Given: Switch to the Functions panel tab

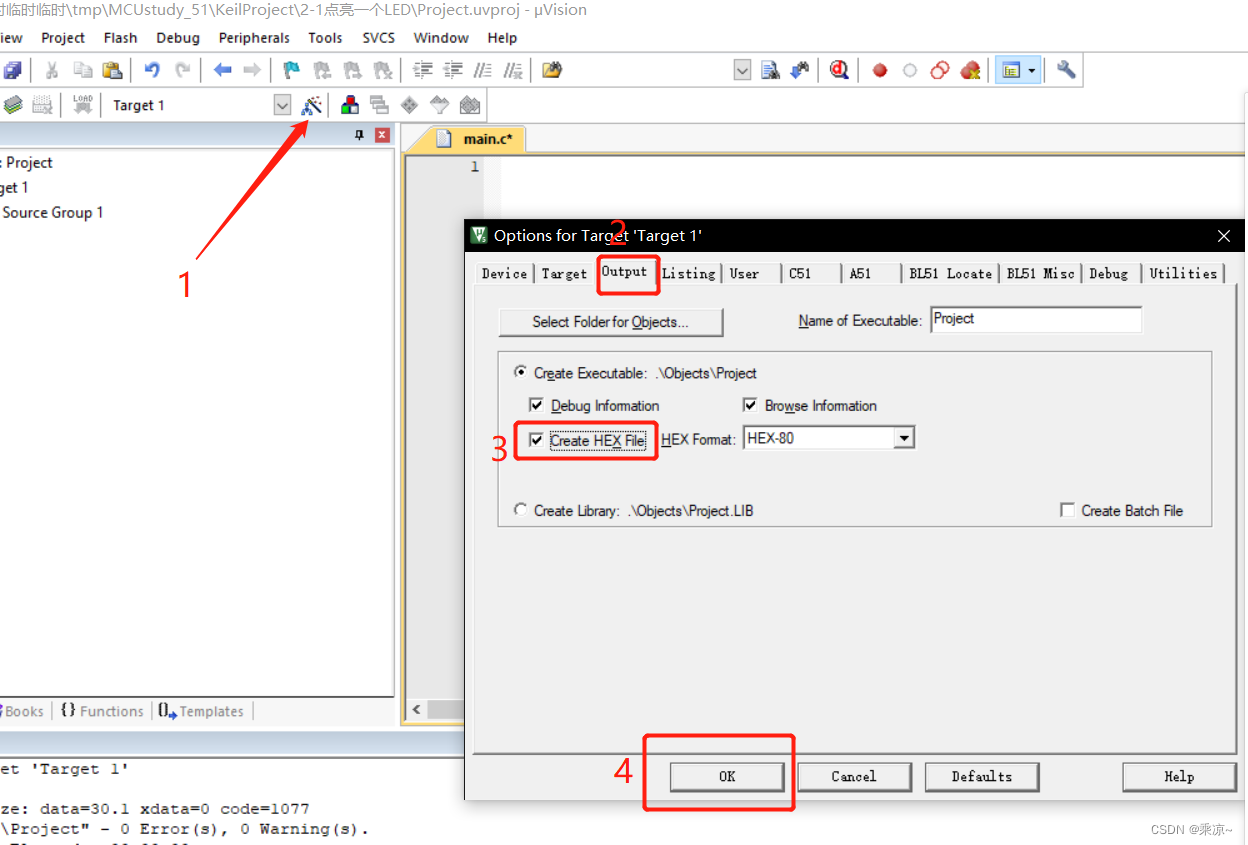Looking at the screenshot, I should tap(102, 711).
